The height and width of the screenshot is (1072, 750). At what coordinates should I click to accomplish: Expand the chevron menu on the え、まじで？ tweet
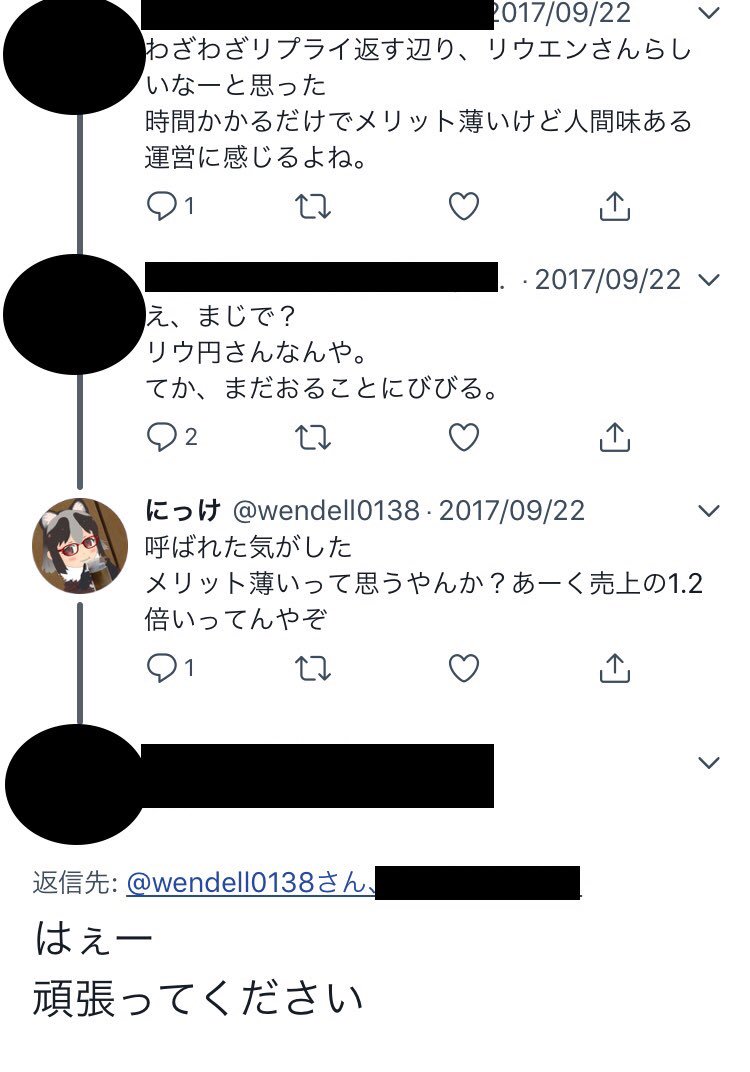coord(710,280)
